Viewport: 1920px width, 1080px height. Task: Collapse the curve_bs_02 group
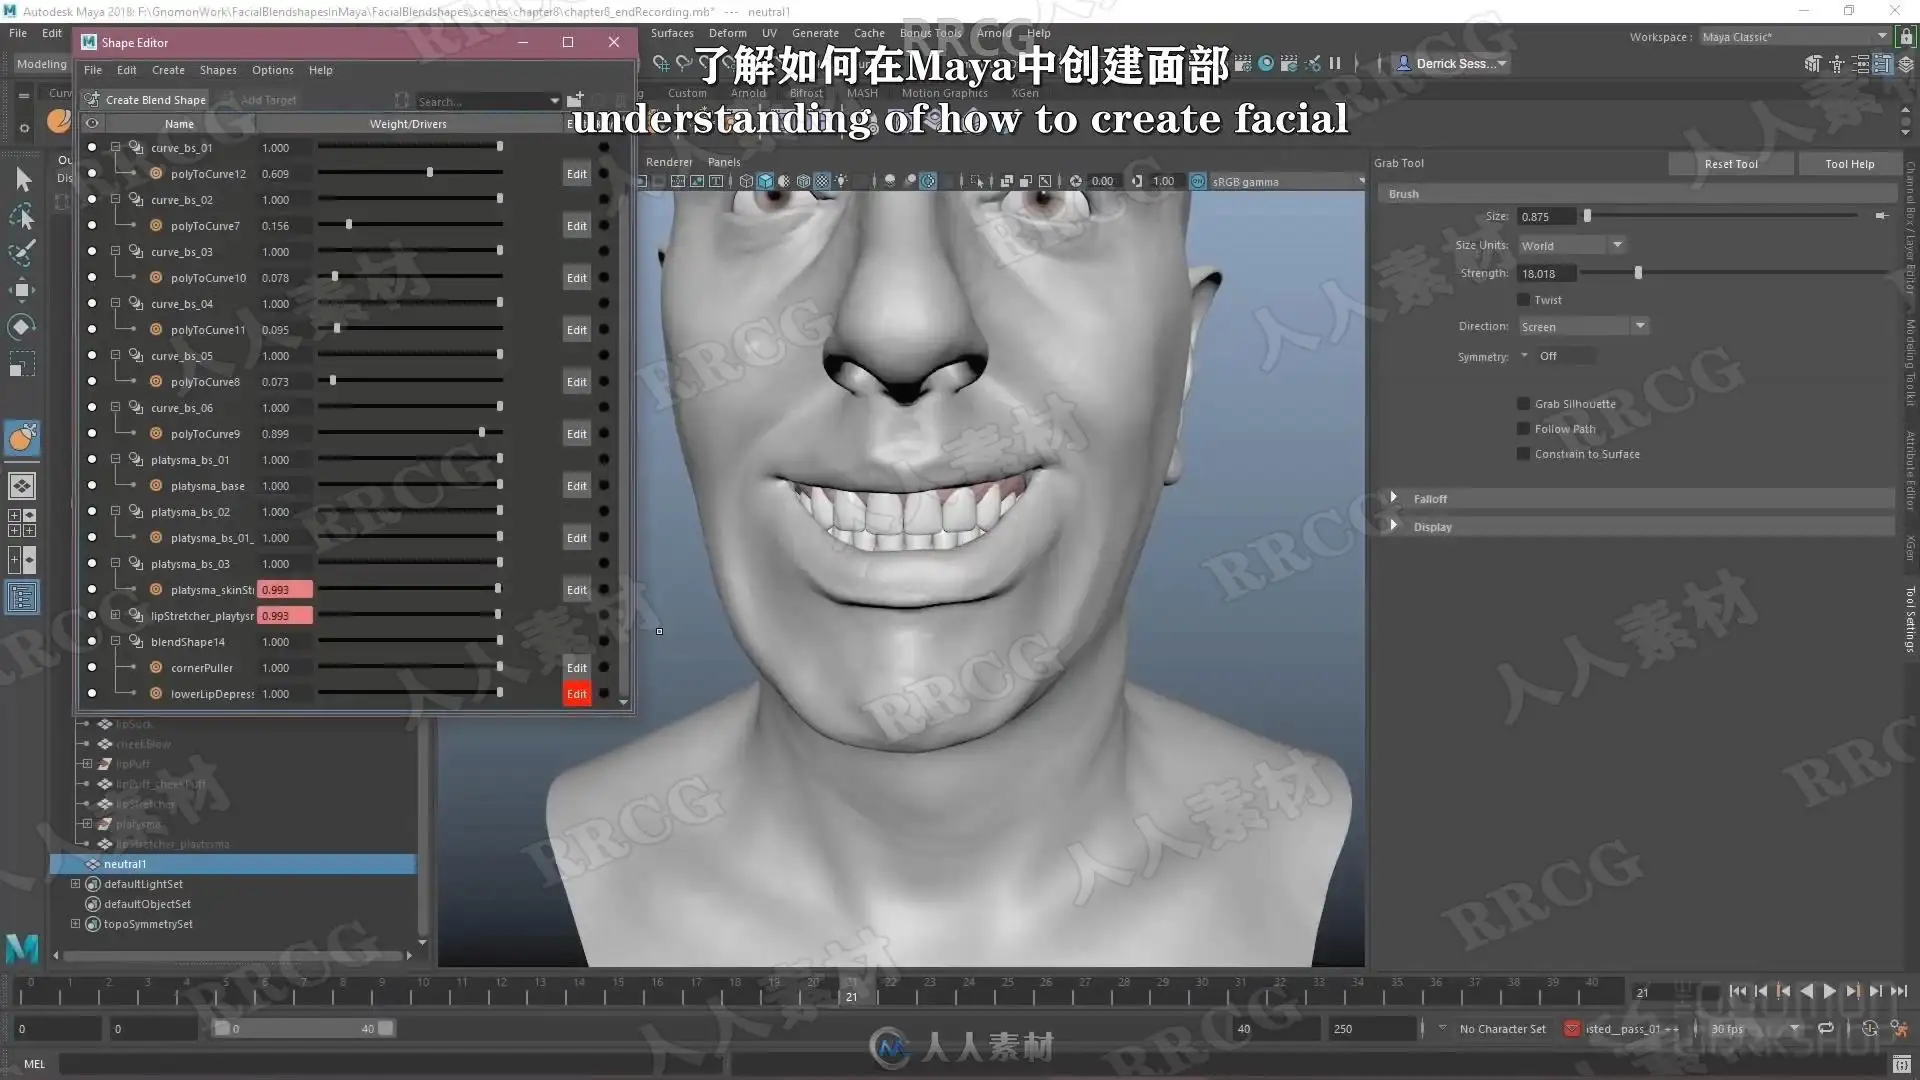[x=115, y=199]
